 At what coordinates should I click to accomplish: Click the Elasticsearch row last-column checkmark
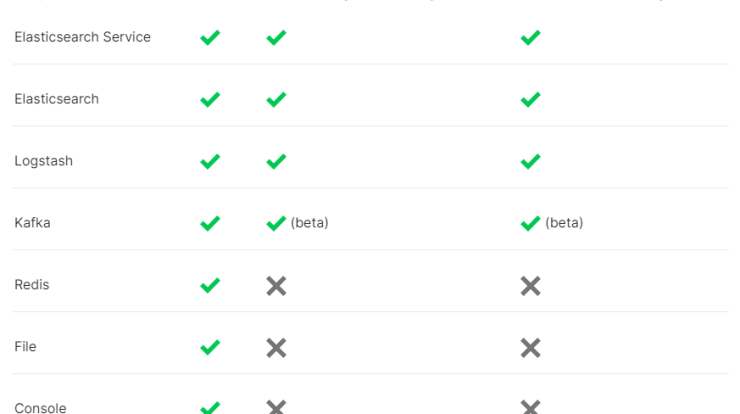tap(530, 99)
